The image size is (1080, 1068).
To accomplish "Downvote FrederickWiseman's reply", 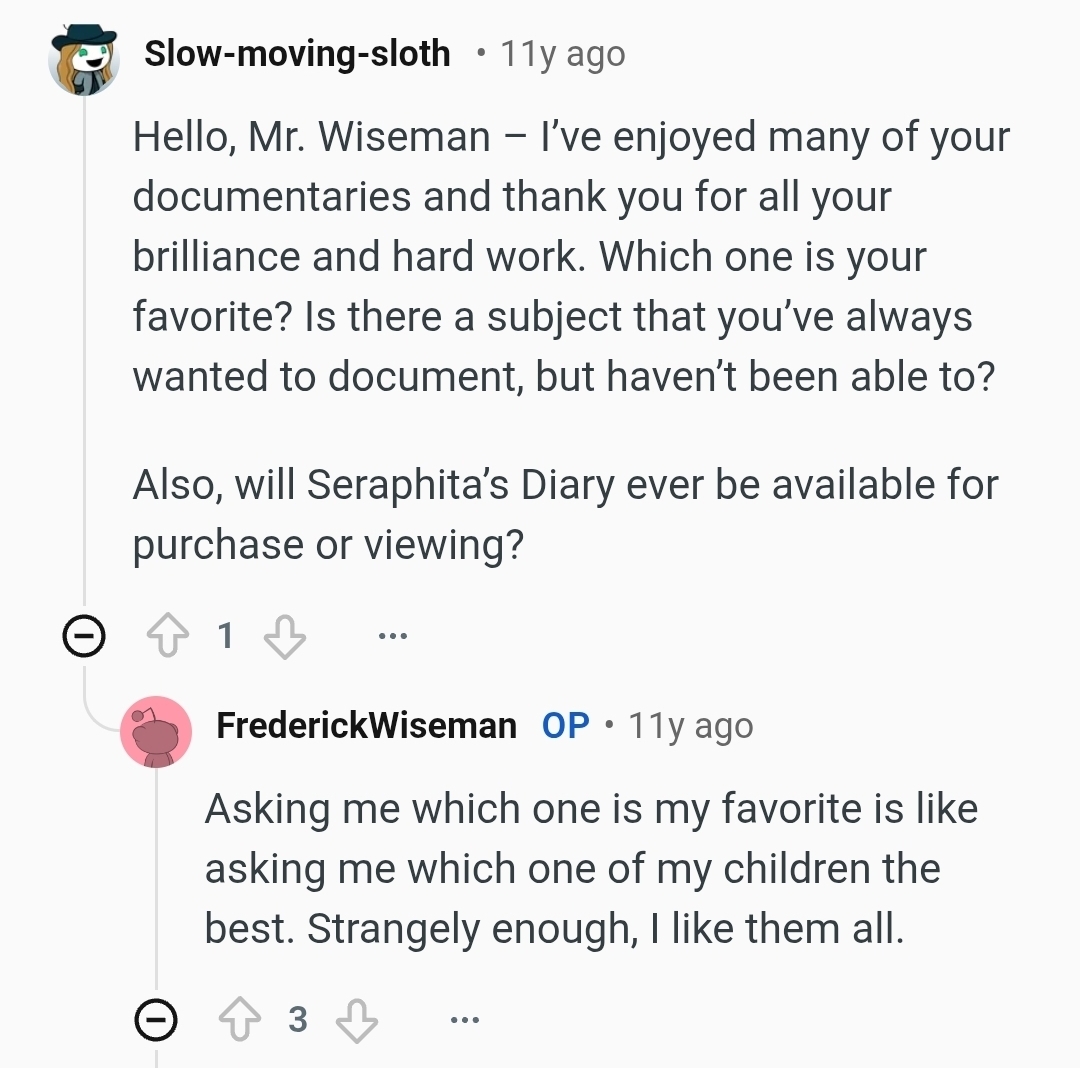I will 356,1020.
